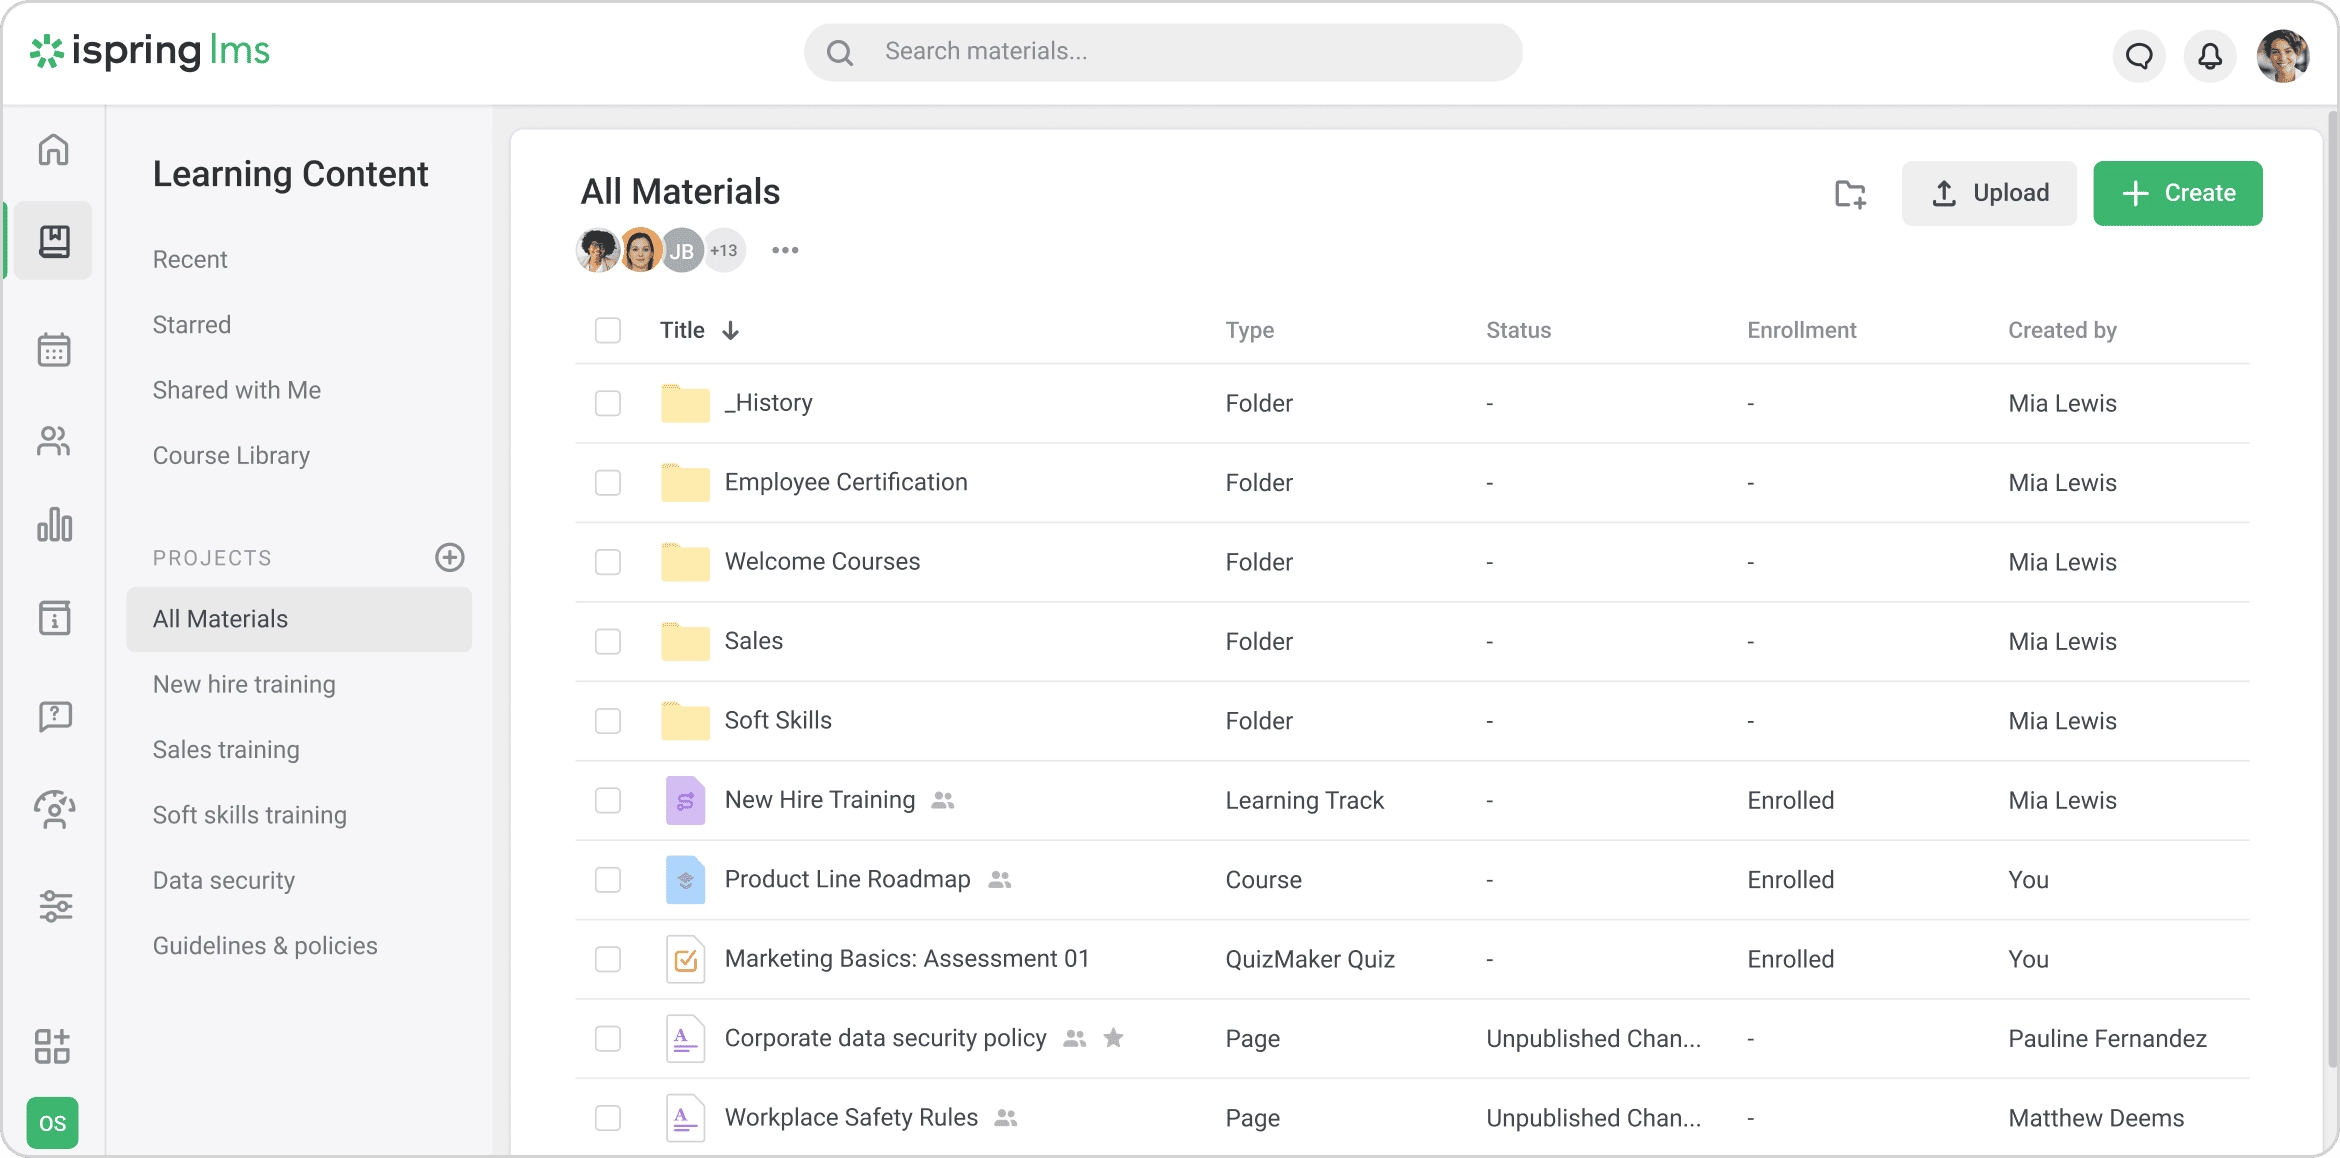
Task: Open the Users icon in sidebar
Action: click(x=54, y=441)
